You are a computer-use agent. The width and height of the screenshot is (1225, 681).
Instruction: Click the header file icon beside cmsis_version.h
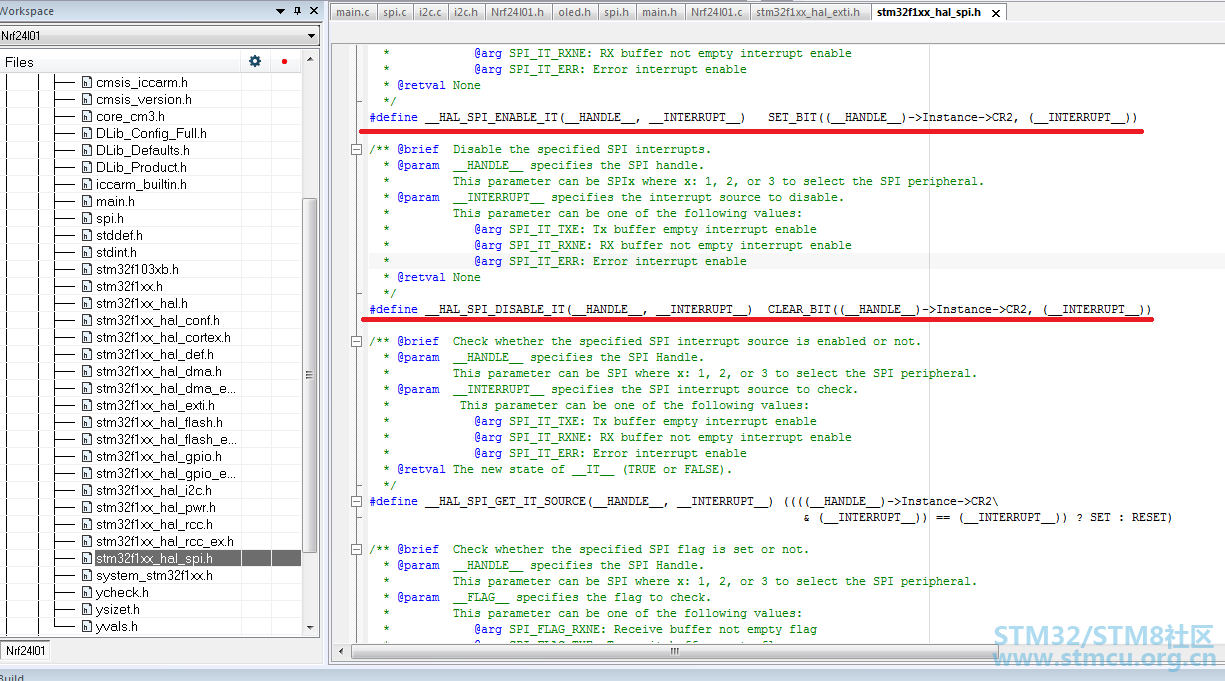(x=87, y=99)
